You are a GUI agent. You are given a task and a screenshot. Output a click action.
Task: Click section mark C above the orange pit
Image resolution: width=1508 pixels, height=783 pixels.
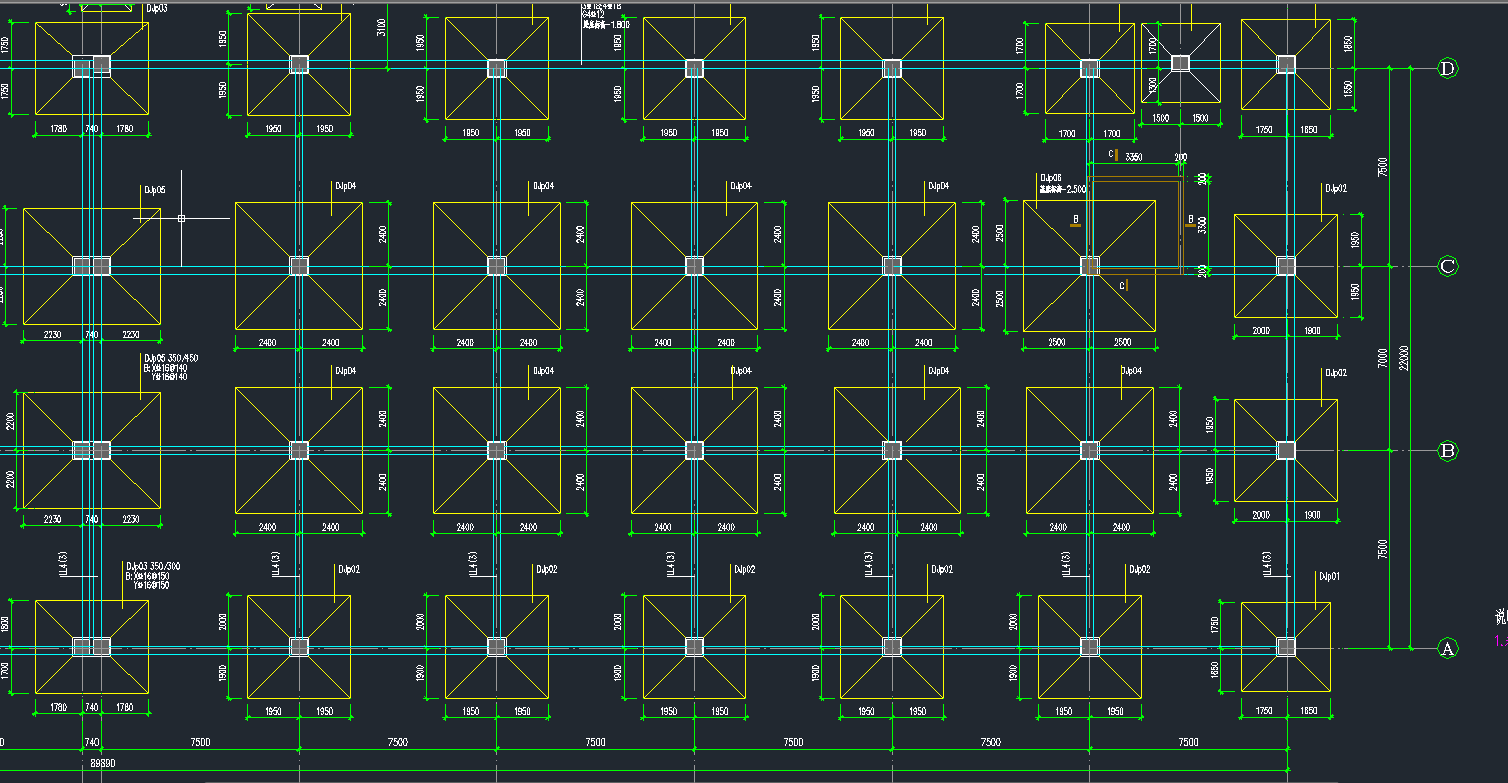pyautogui.click(x=1113, y=154)
